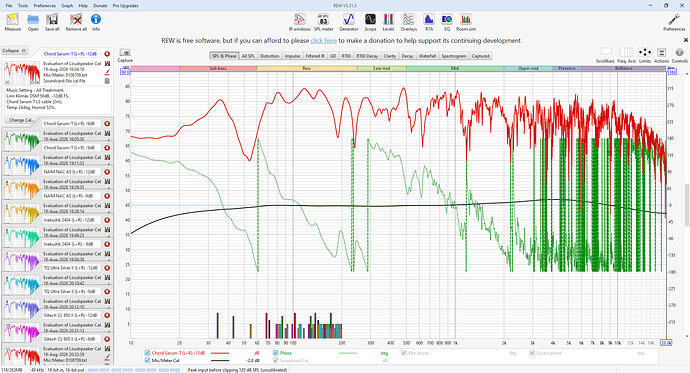This screenshot has height=373, width=690.
Task: Dismiss the donation banner with X
Action: 686,40
